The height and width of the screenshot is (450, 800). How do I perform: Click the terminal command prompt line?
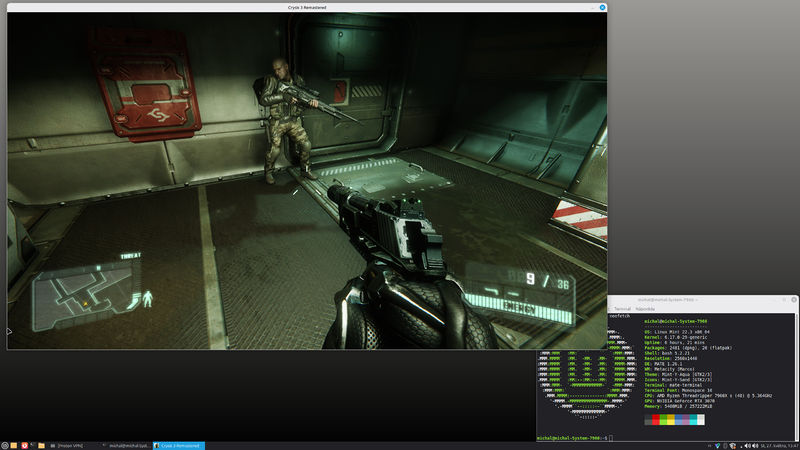click(574, 438)
